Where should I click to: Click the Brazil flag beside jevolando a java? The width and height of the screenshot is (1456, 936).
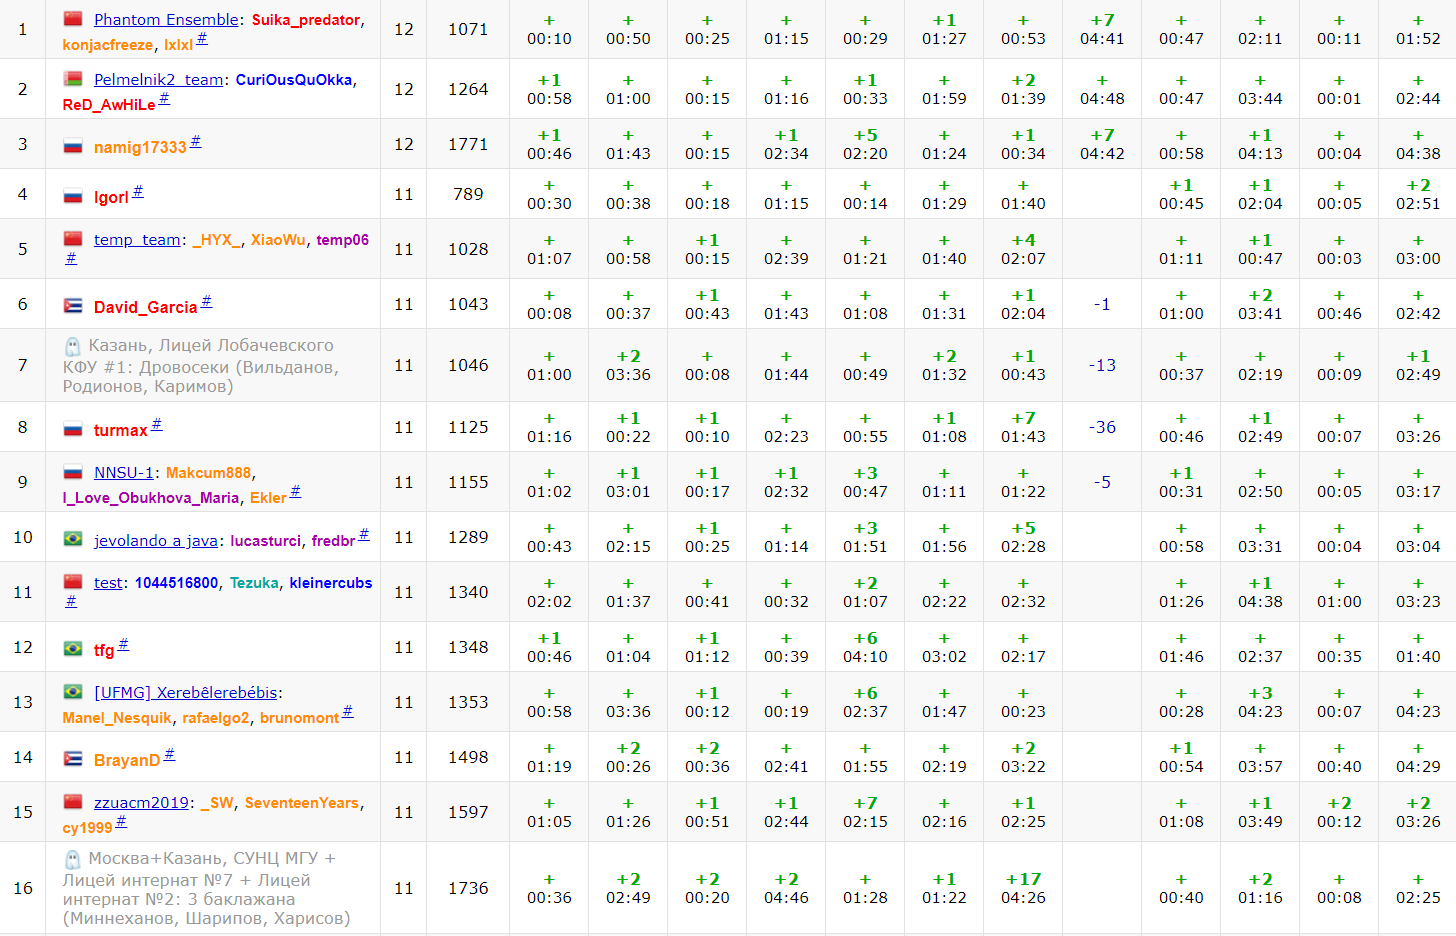73,539
